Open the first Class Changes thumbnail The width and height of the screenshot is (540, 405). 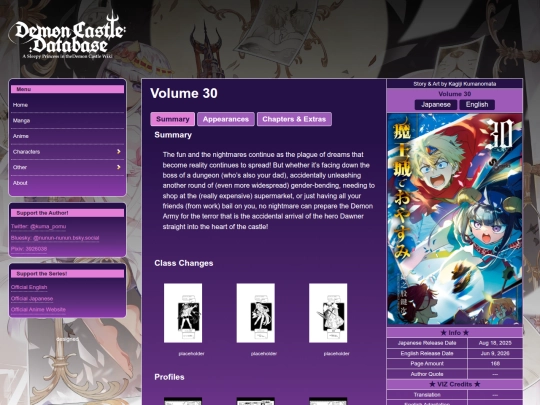pyautogui.click(x=183, y=313)
